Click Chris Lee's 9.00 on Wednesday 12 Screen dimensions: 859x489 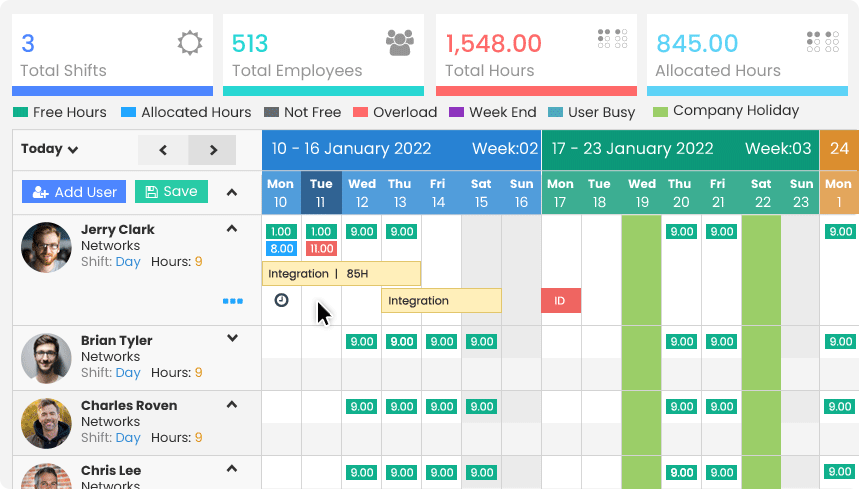362,473
